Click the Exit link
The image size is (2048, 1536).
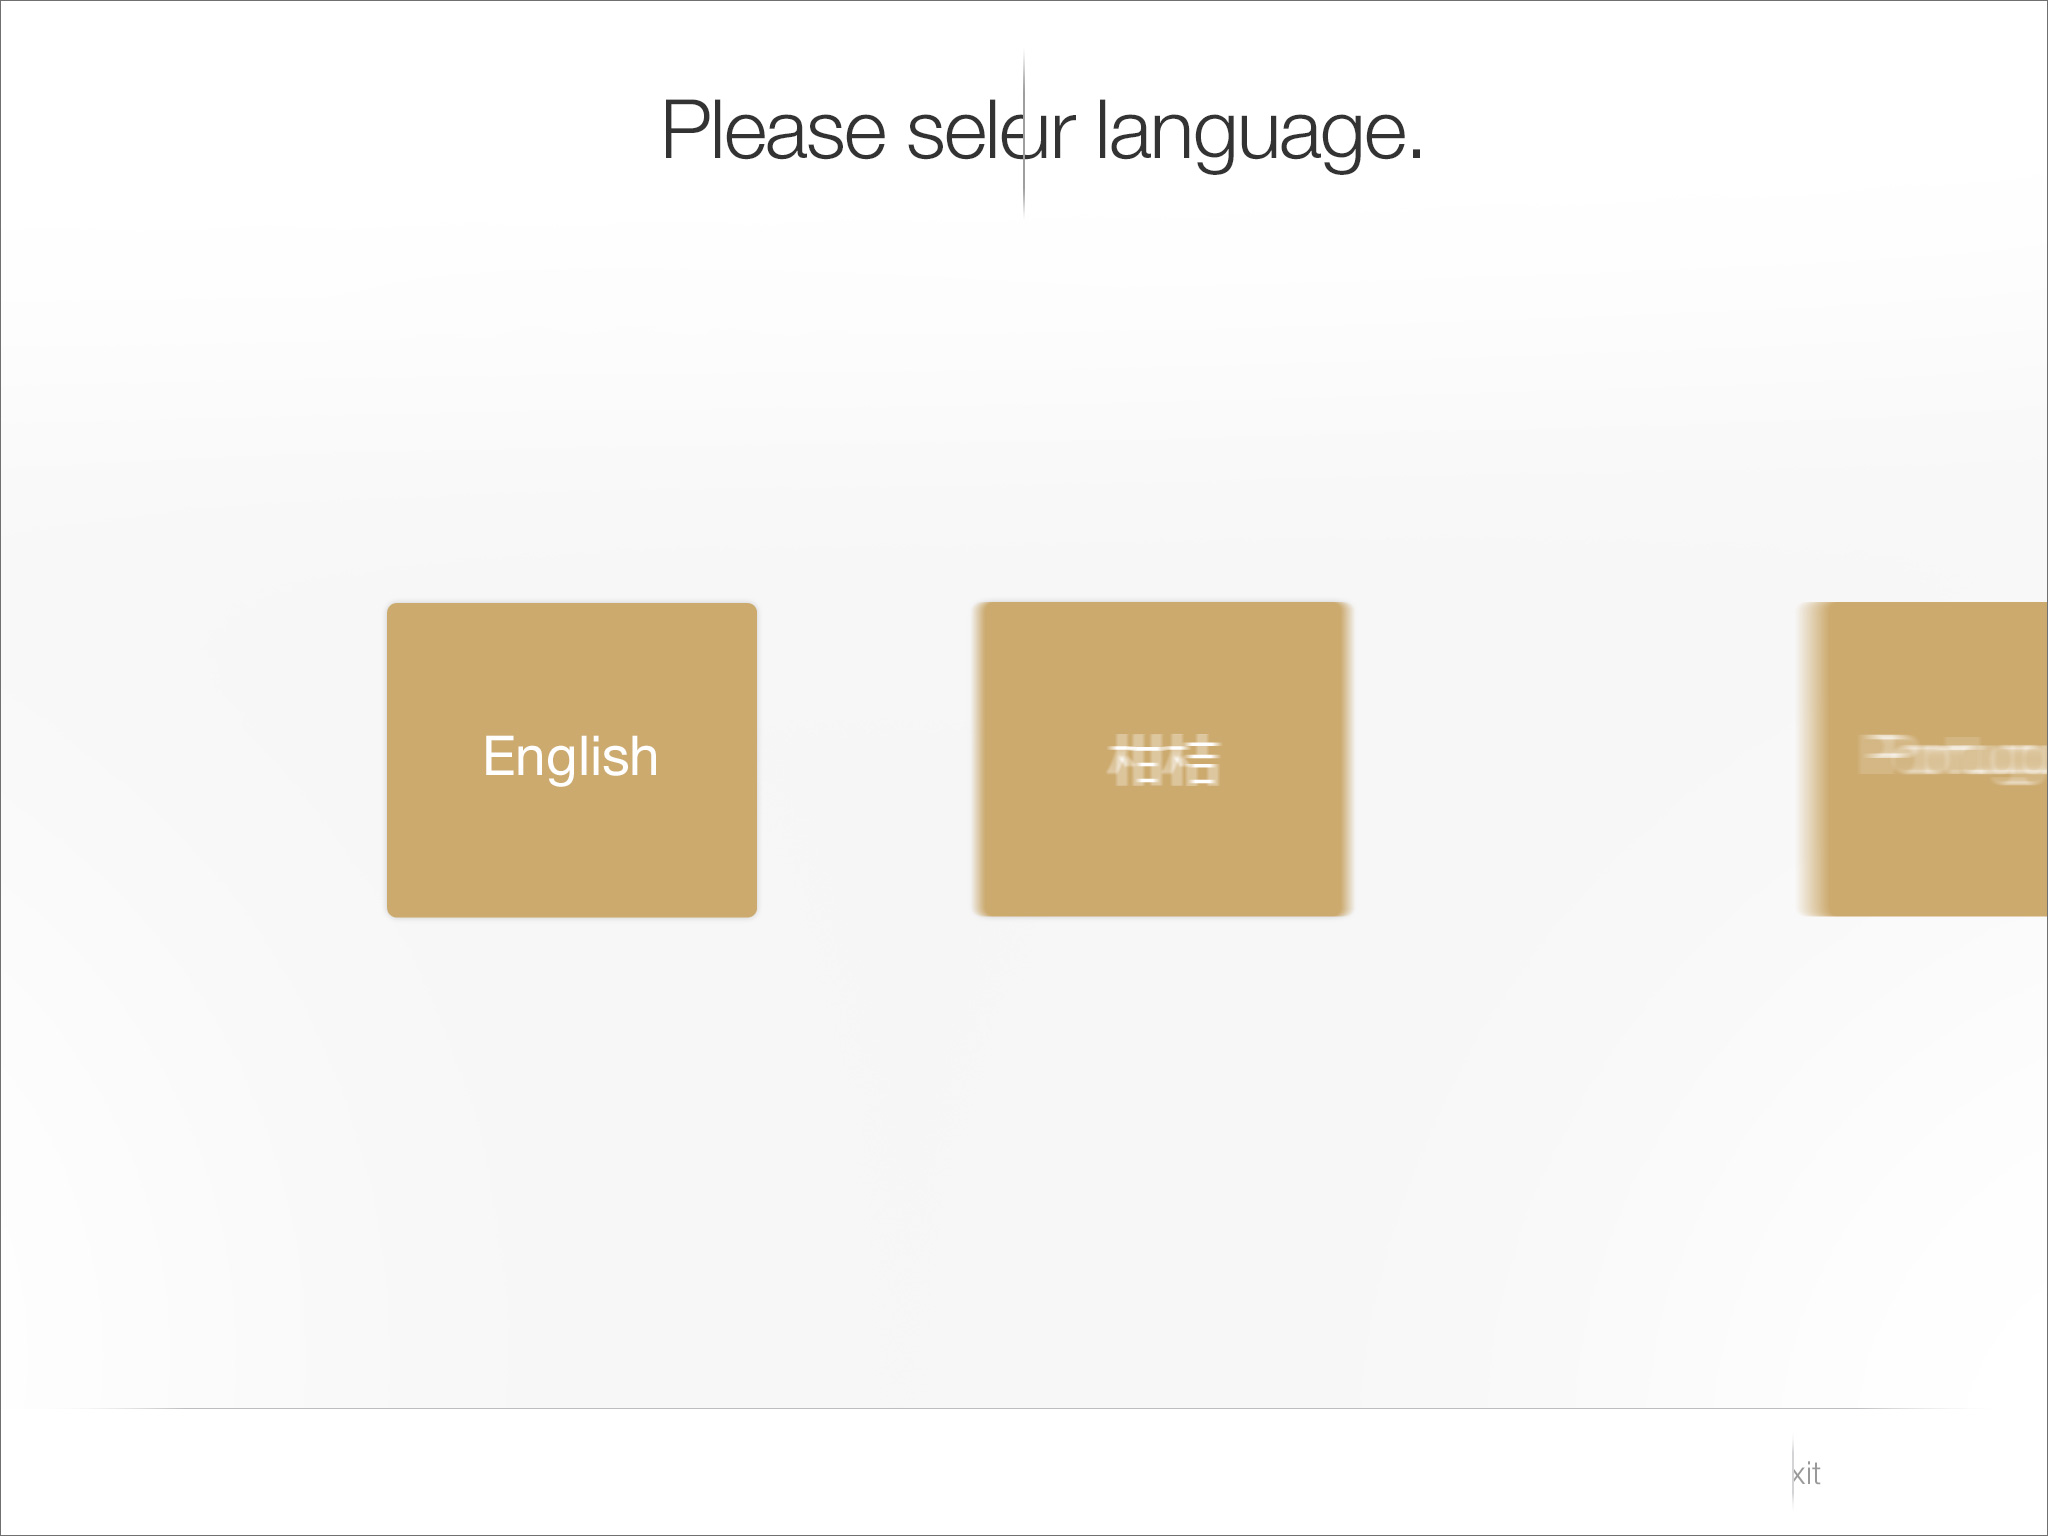tap(1806, 1473)
